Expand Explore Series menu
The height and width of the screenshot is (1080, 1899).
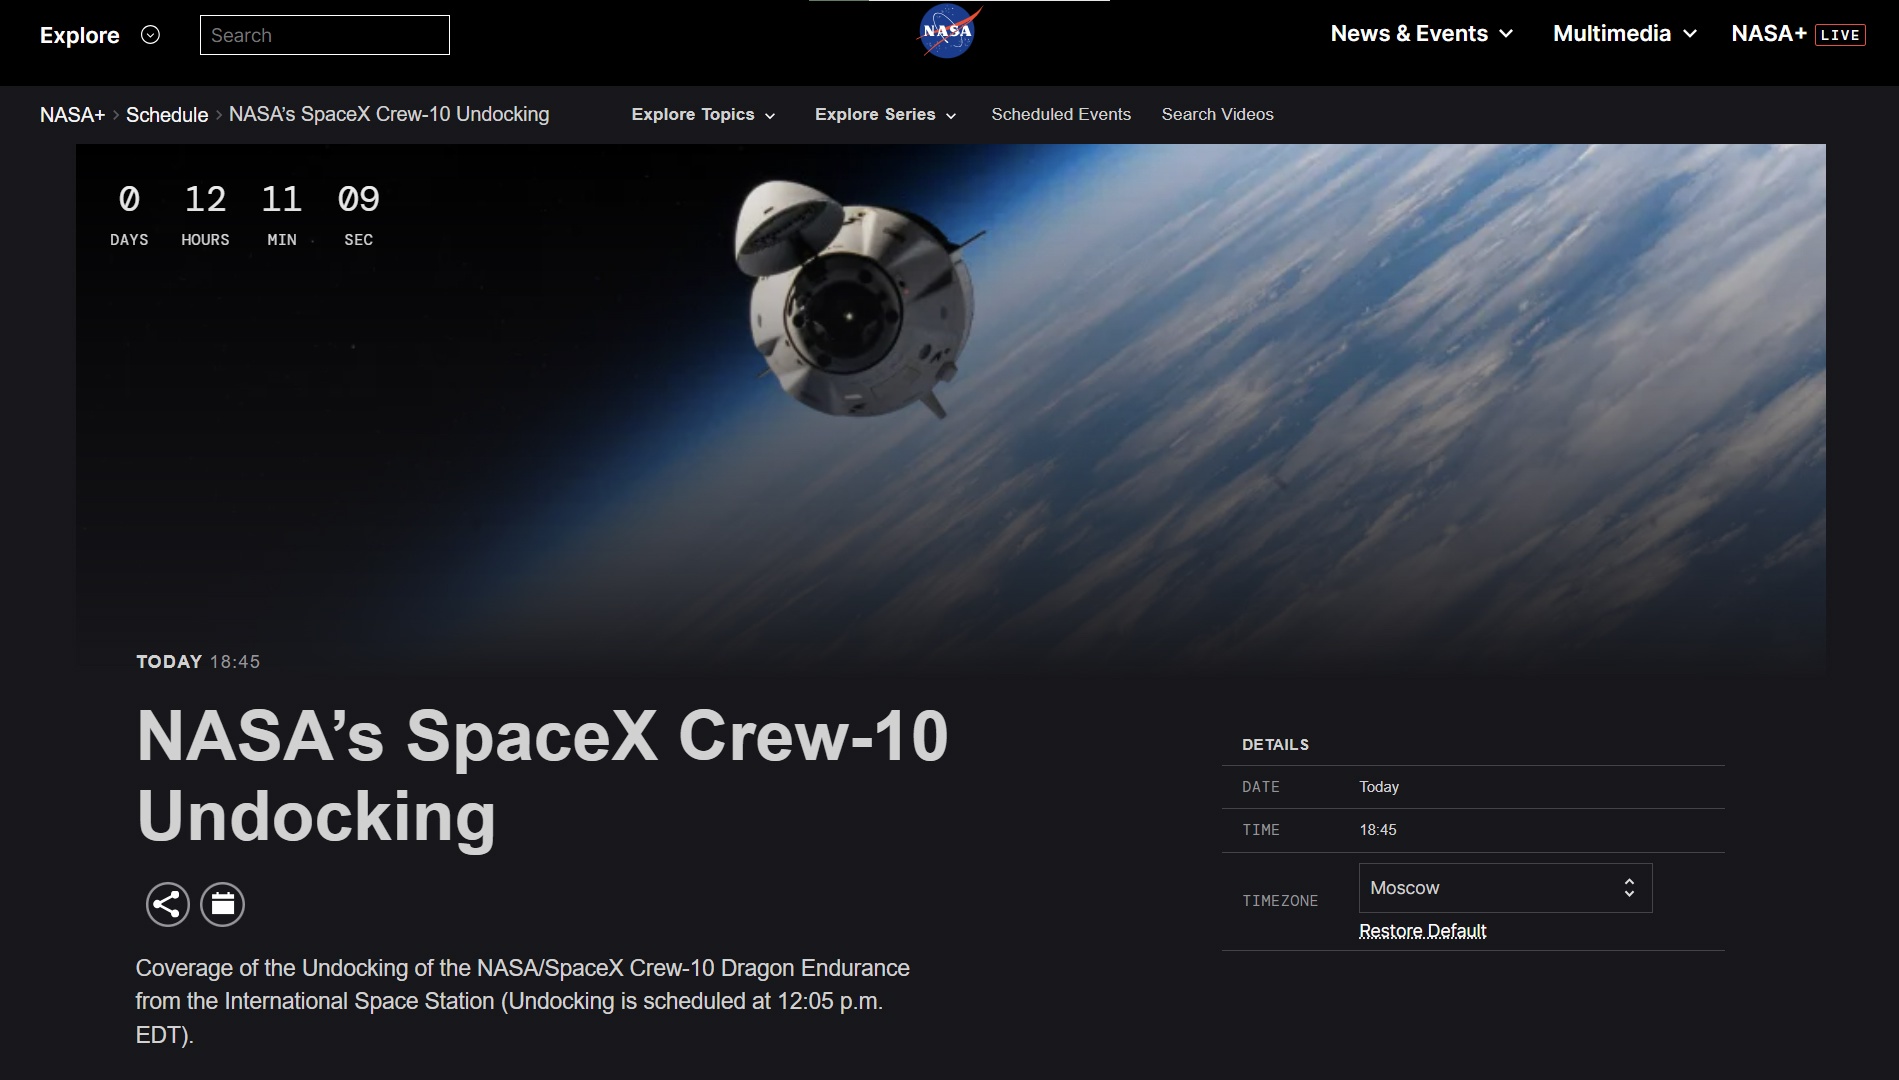(885, 115)
